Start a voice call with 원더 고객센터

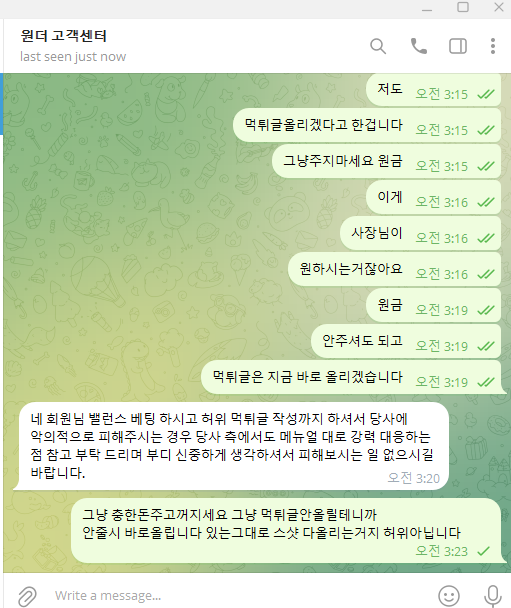(418, 46)
